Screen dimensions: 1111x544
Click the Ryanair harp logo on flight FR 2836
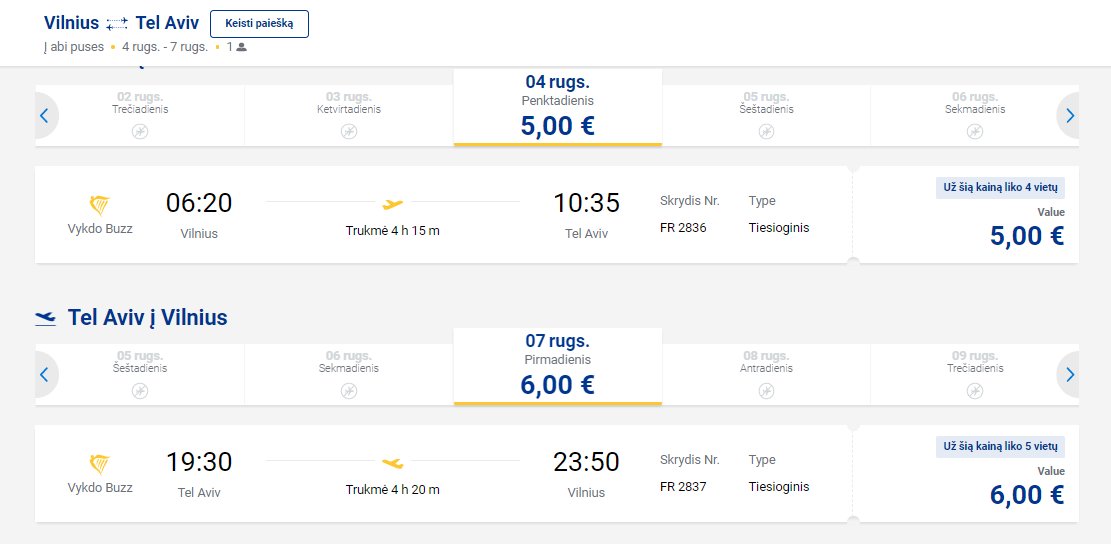(x=100, y=205)
